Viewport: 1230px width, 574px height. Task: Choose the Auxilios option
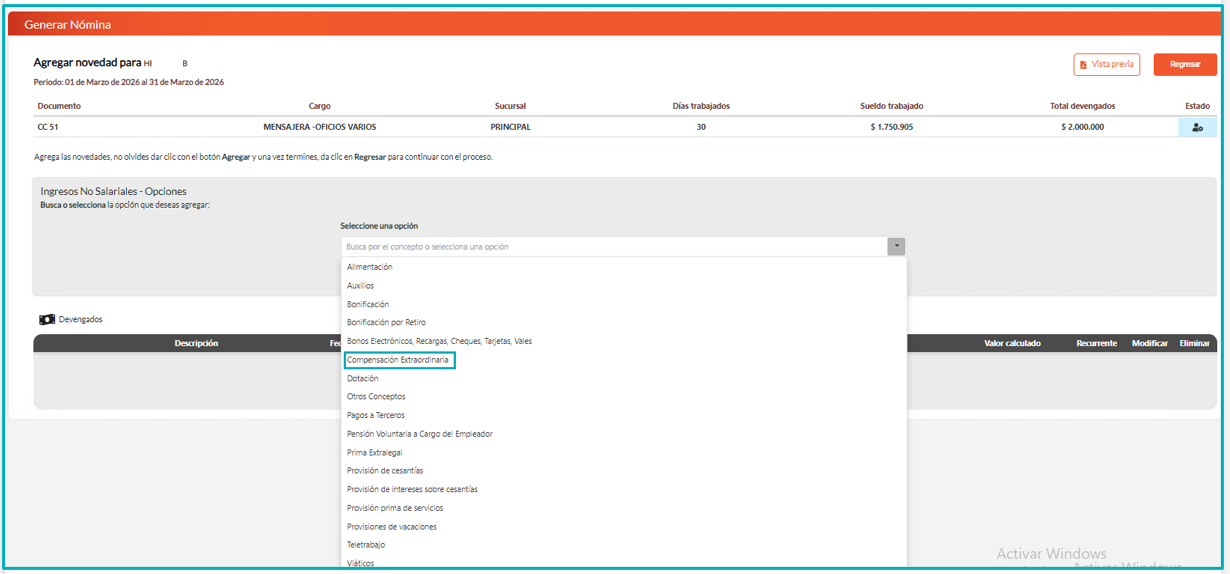(360, 286)
